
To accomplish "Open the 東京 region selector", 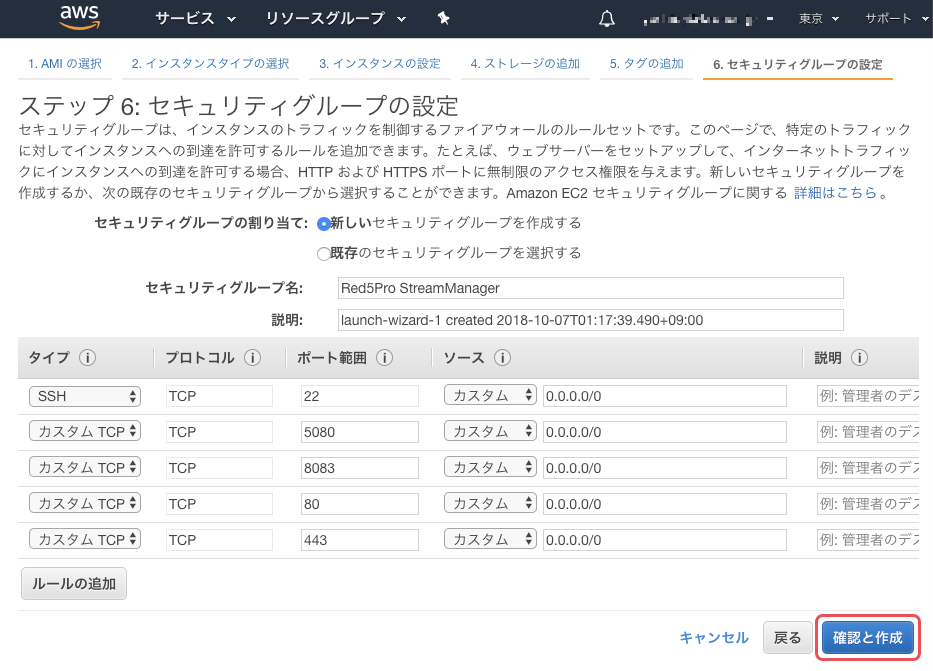I will (x=819, y=19).
